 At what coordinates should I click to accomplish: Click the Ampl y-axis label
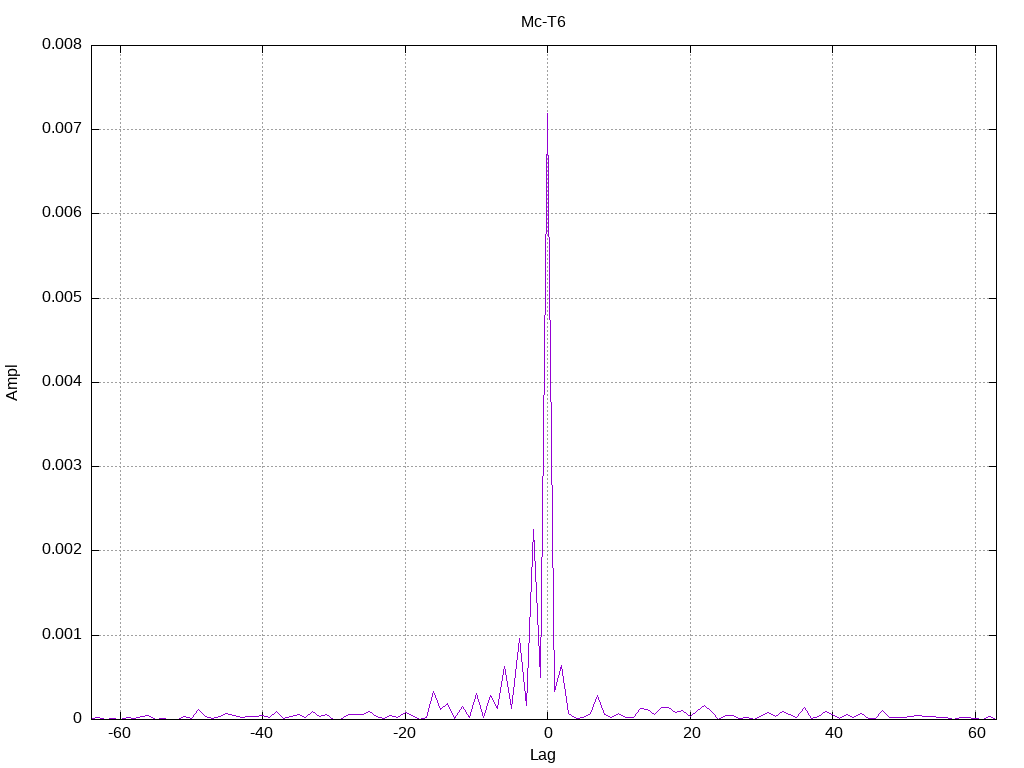click(12, 383)
